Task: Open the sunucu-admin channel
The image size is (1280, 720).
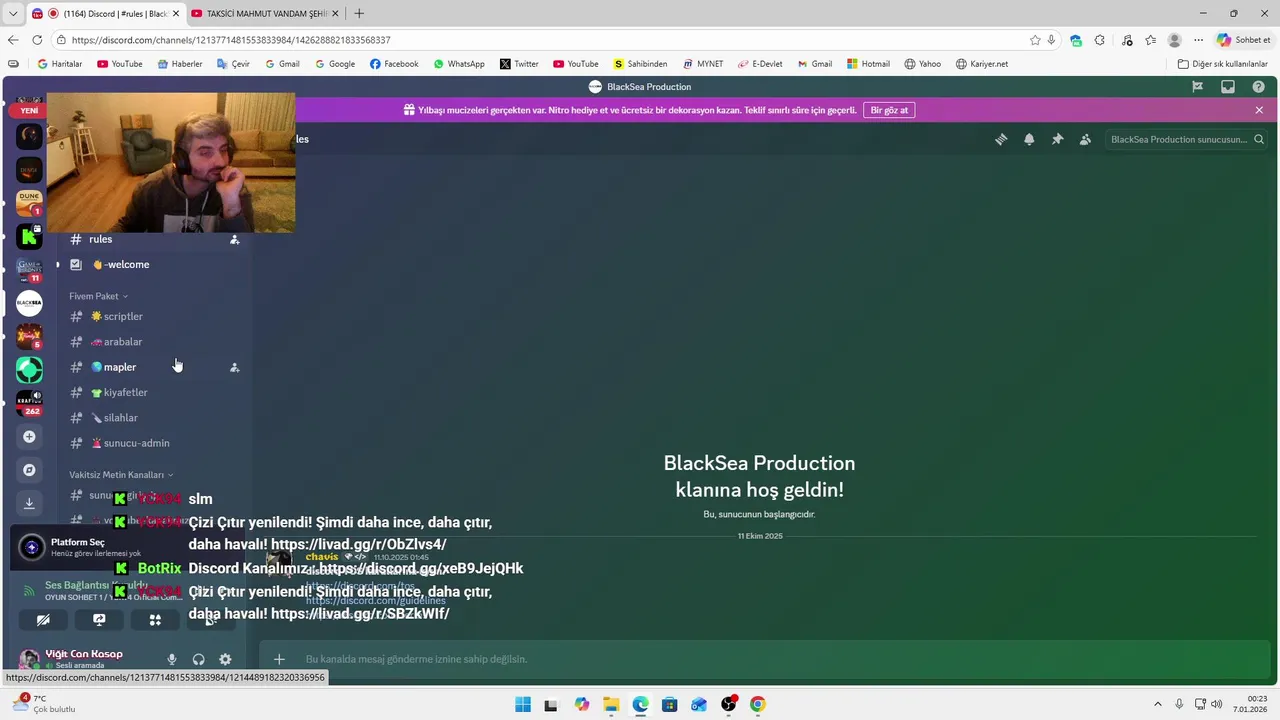Action: (153, 443)
